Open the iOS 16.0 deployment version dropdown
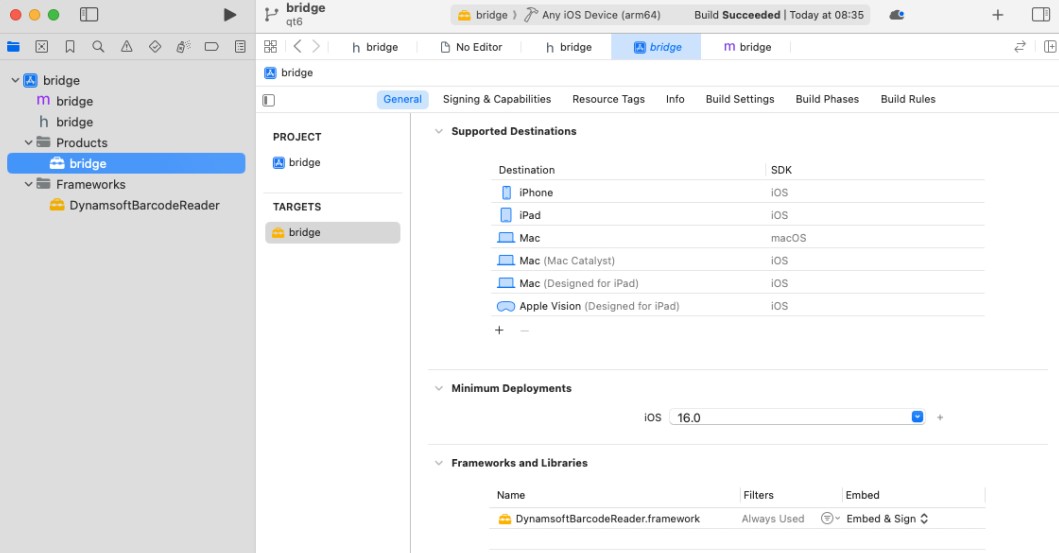 (x=917, y=417)
